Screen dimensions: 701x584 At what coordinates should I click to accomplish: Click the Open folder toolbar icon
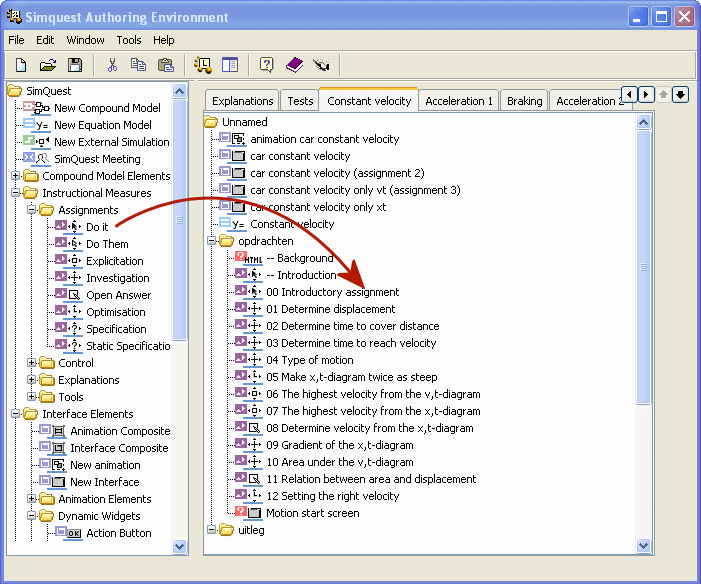tap(48, 65)
